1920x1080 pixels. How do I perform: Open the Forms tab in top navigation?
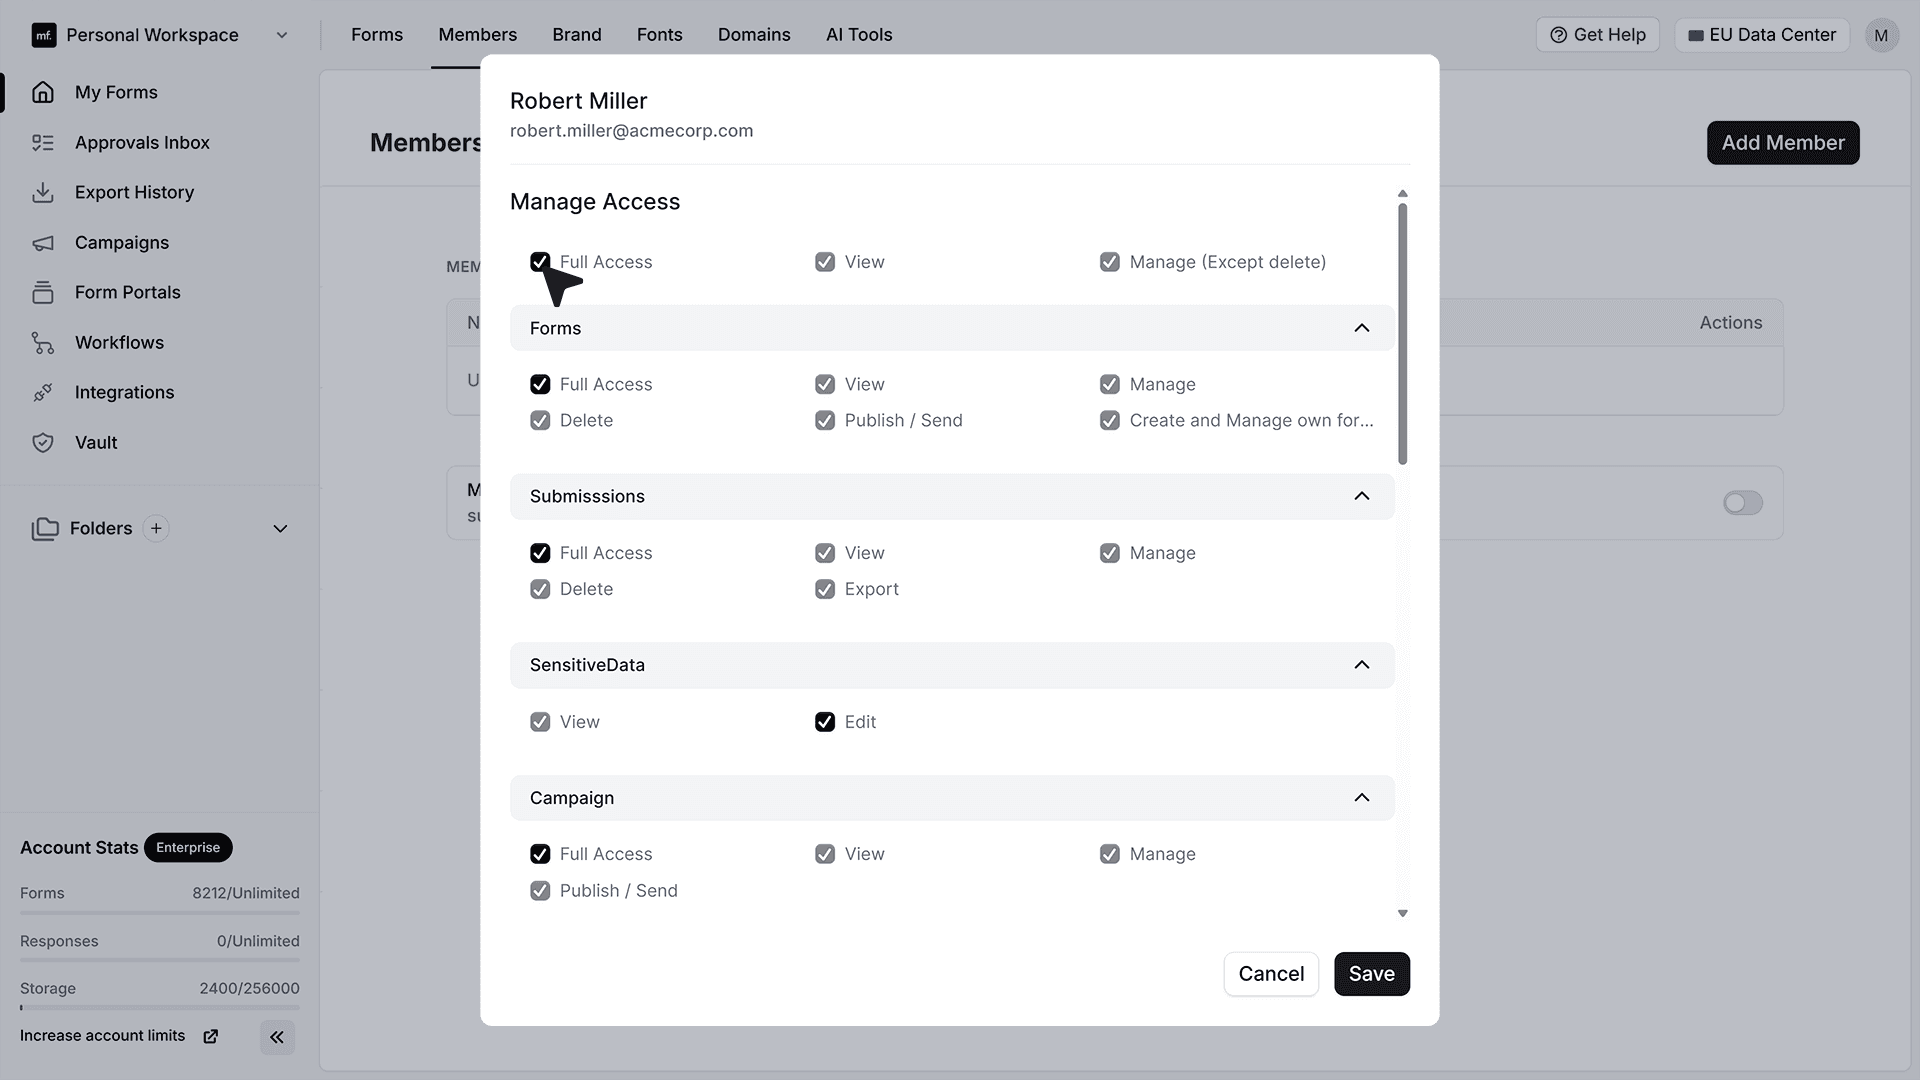(377, 35)
